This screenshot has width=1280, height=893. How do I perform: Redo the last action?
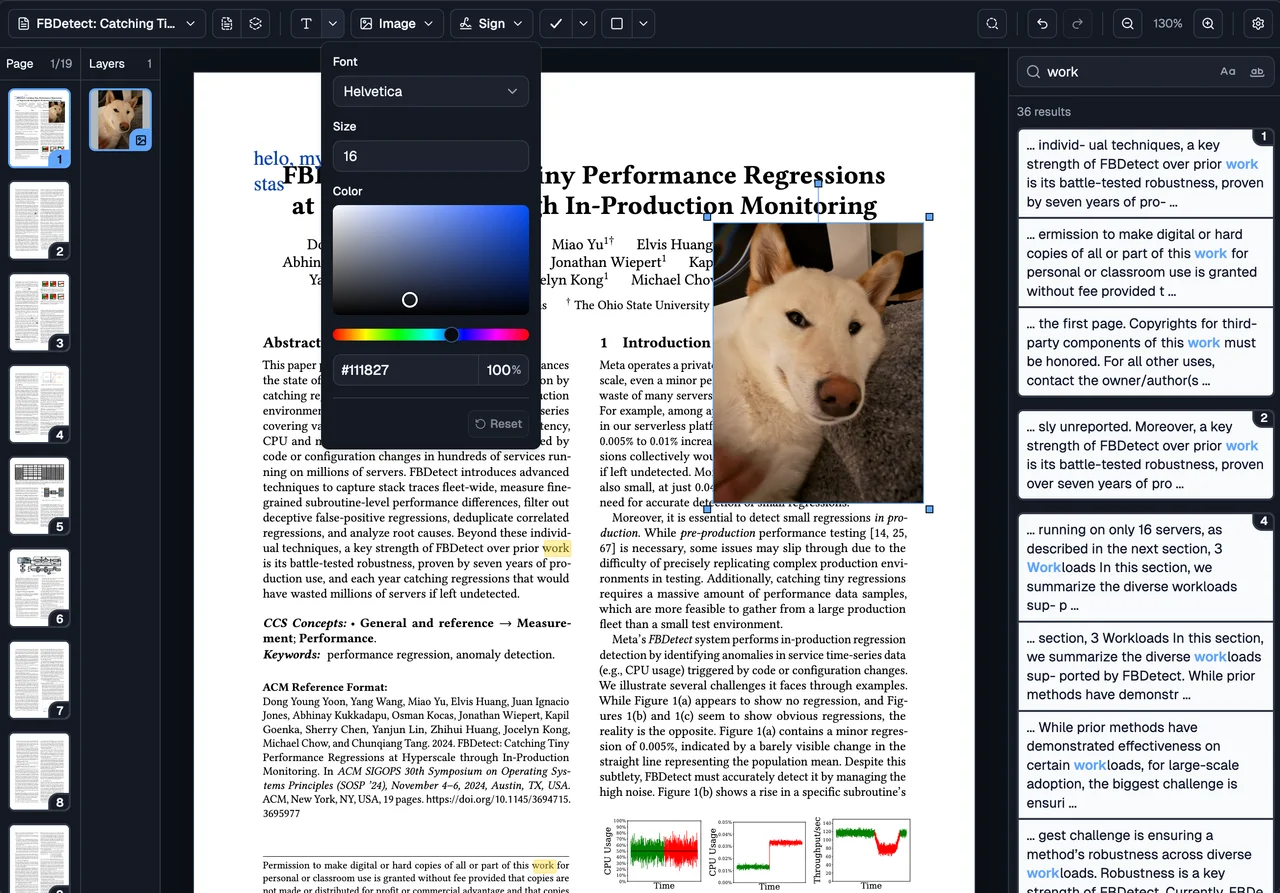[x=1077, y=23]
